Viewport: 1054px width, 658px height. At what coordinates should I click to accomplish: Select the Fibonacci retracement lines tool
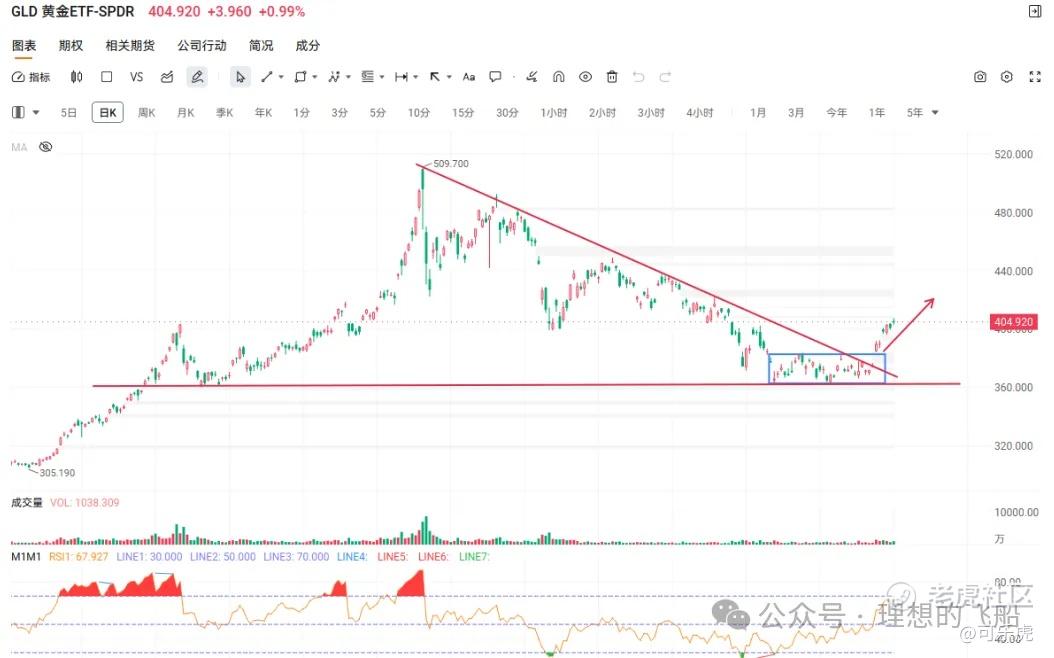(x=367, y=77)
